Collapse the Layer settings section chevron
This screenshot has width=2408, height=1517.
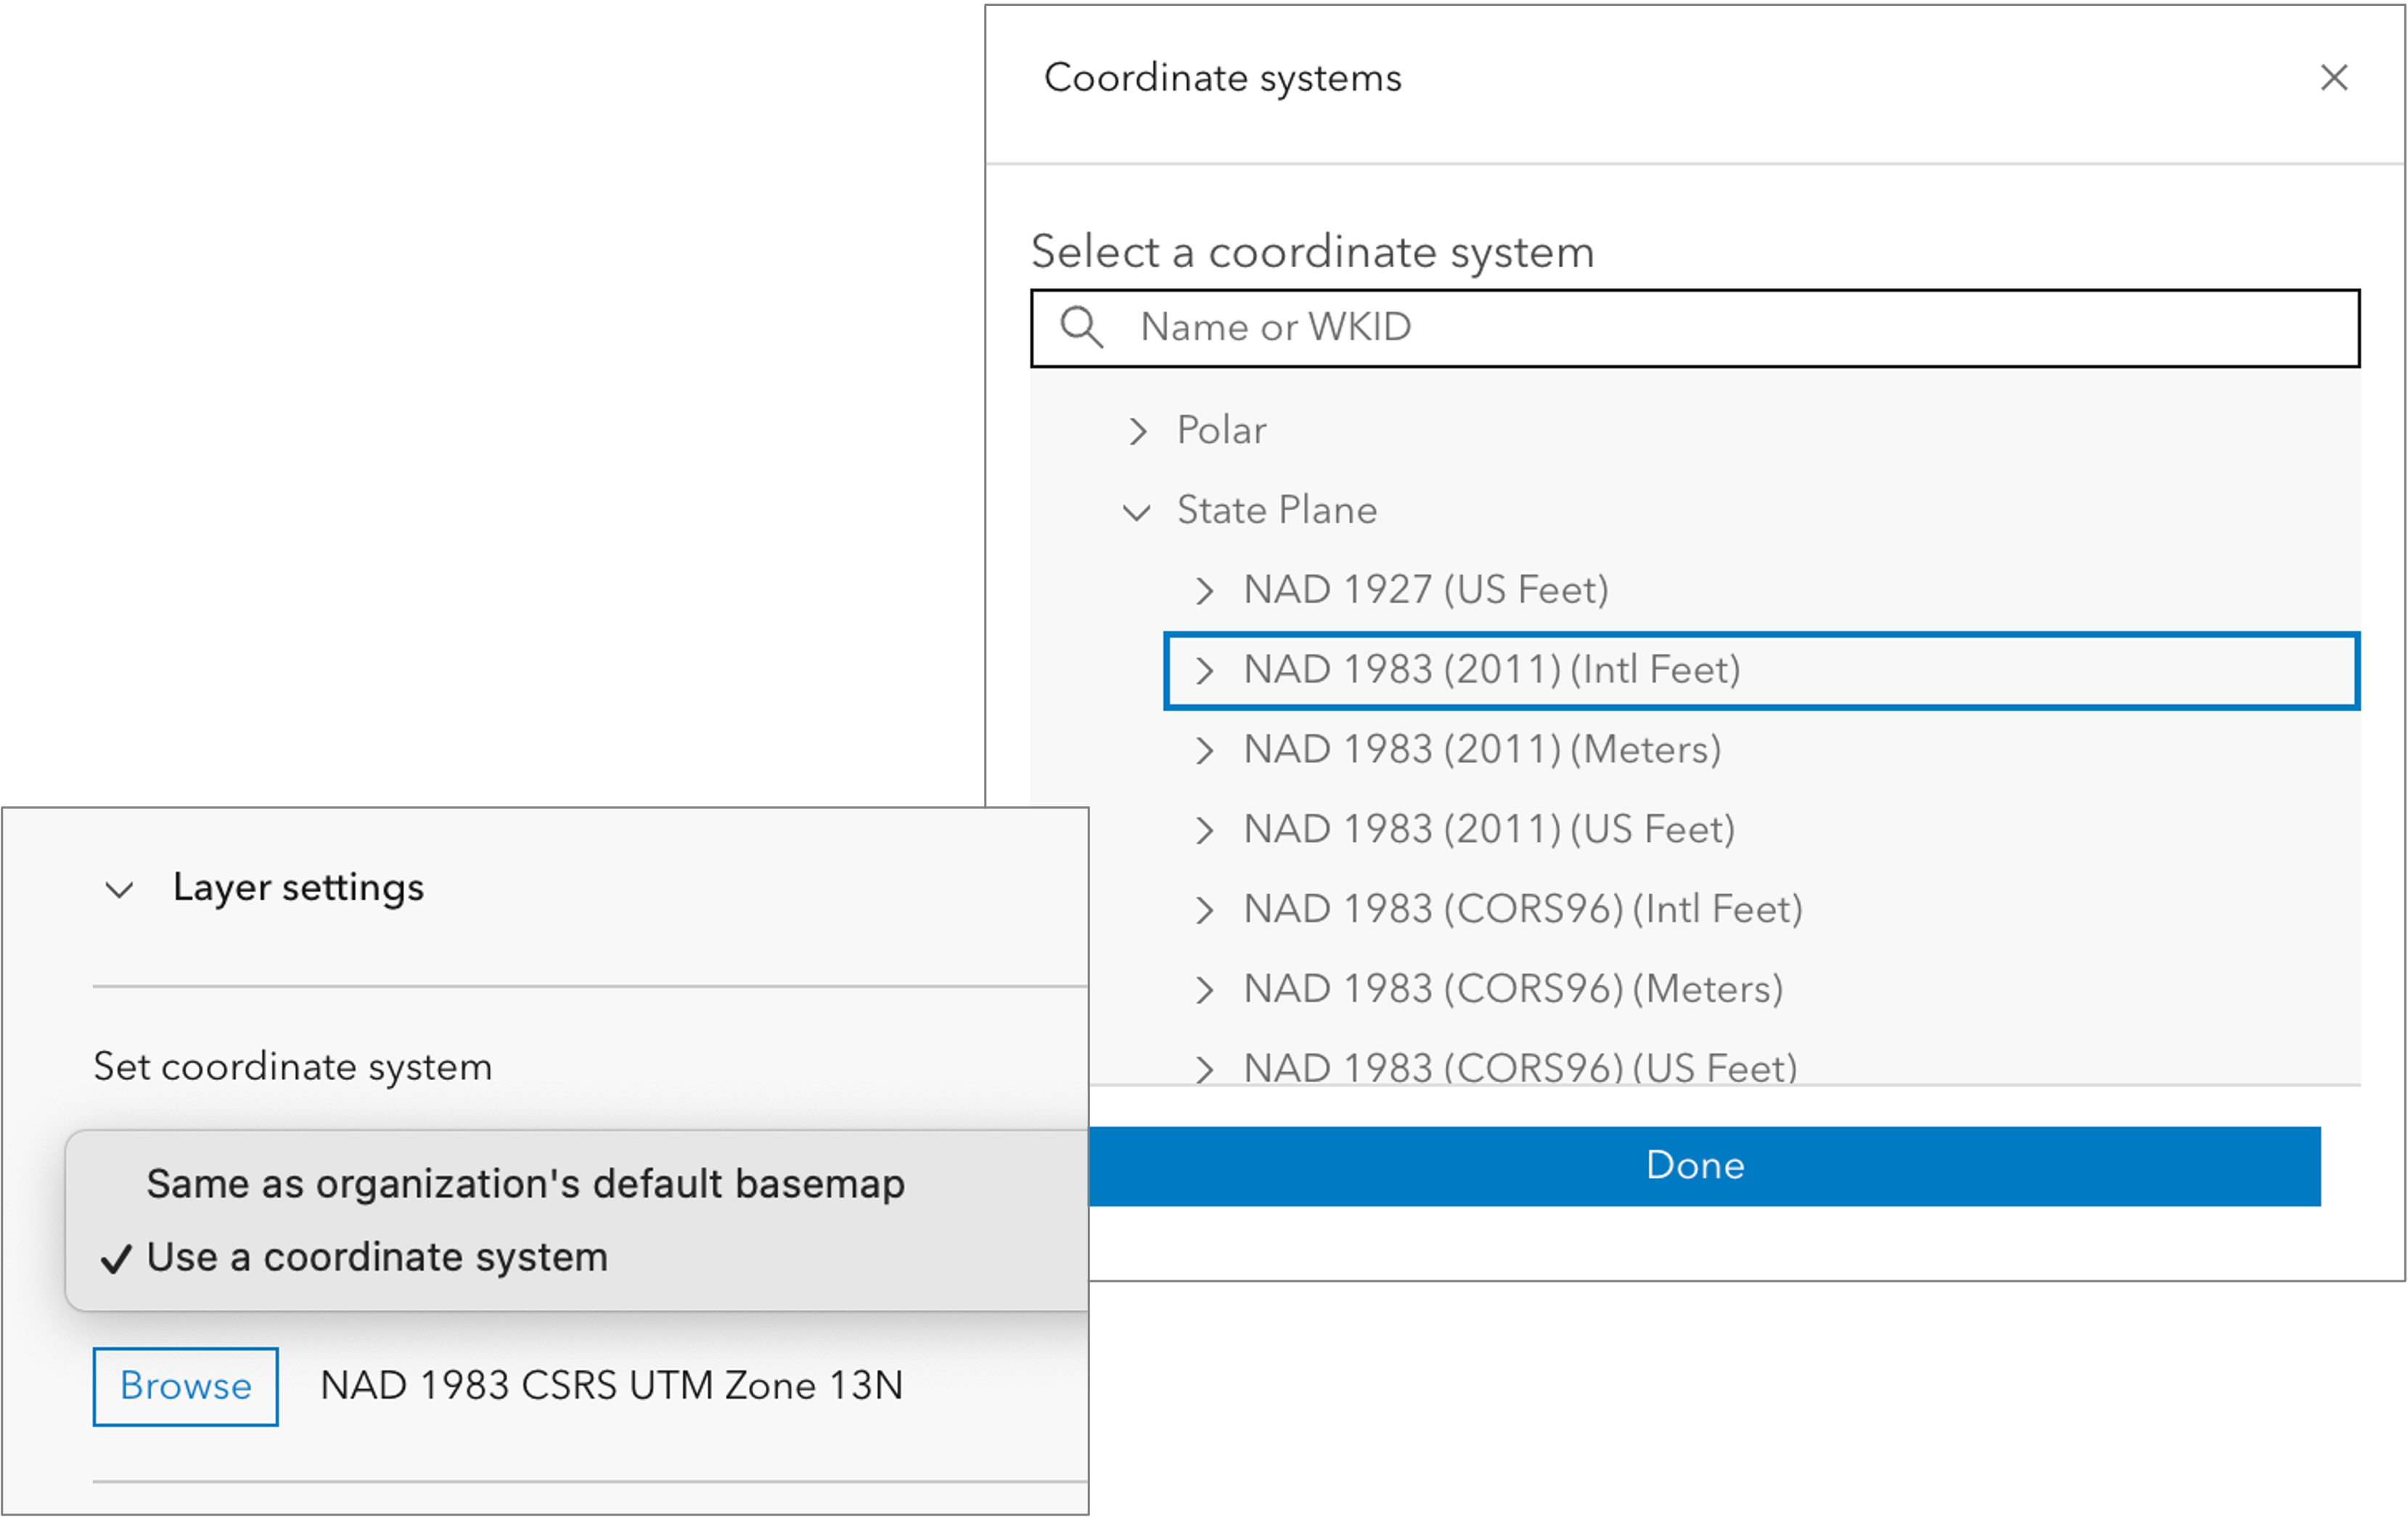coord(120,889)
